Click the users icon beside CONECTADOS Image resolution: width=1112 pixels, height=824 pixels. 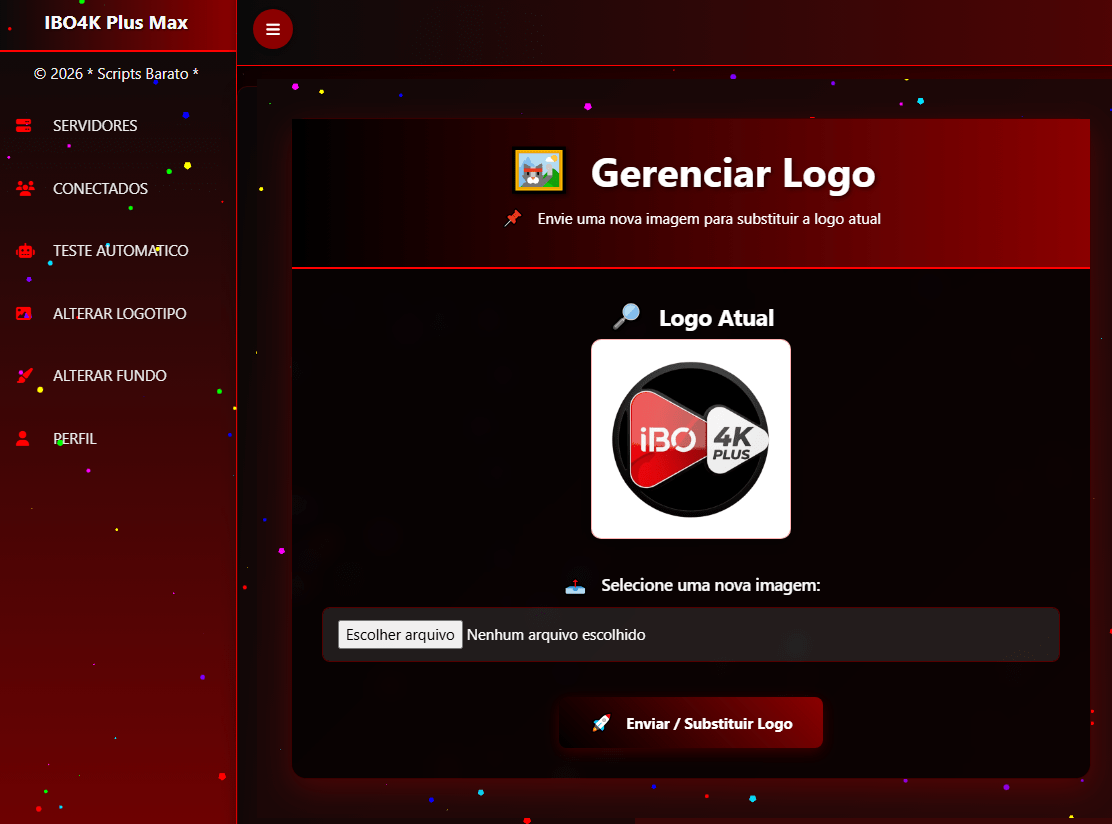pyautogui.click(x=25, y=188)
